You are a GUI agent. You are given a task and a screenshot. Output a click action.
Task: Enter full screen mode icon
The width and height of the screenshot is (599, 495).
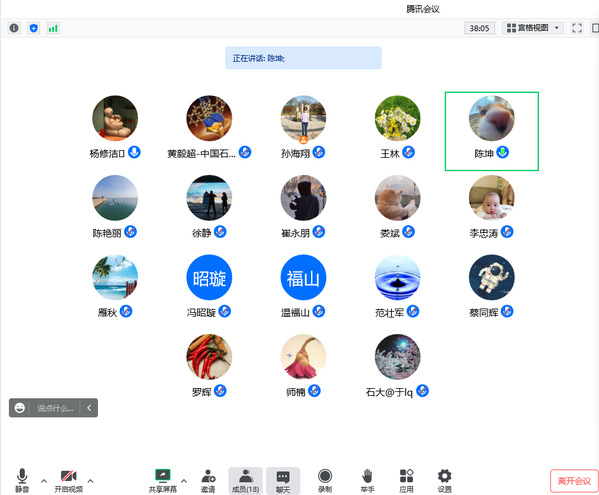[x=577, y=28]
